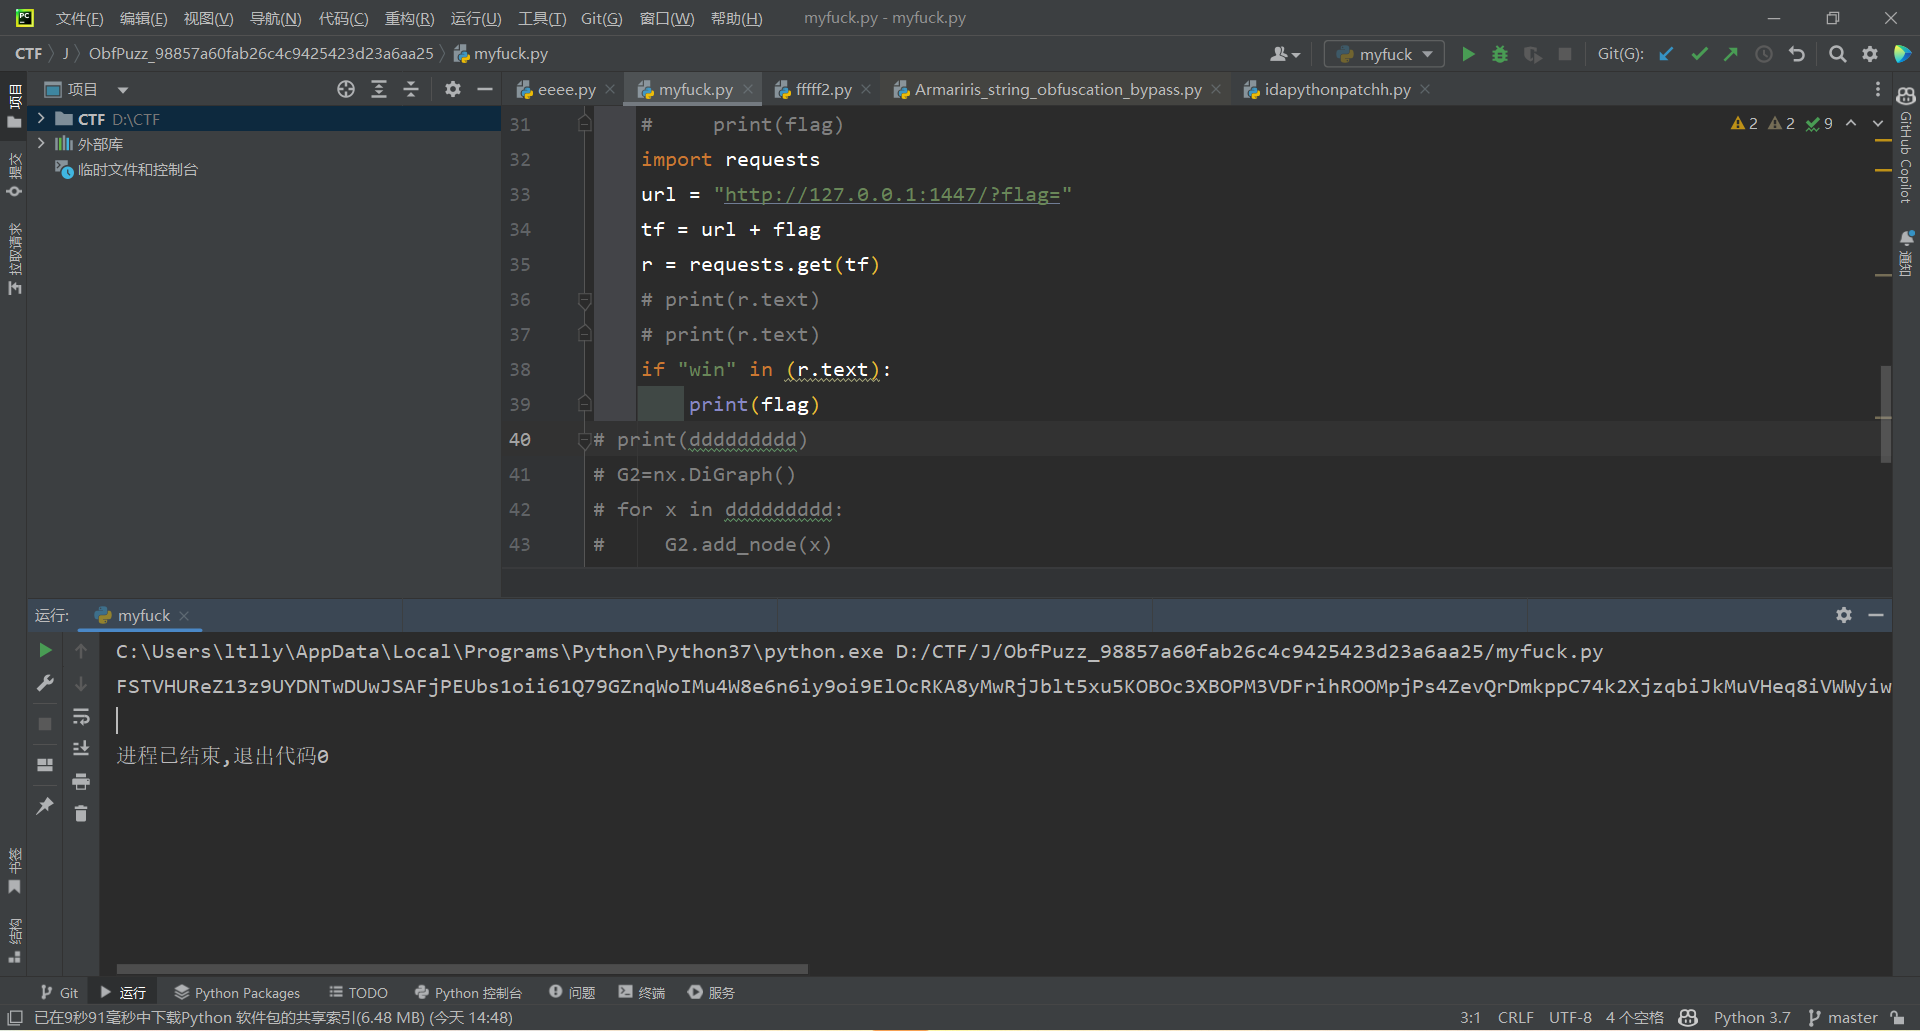1920x1031 pixels.
Task: Click Expand All in Project panel
Action: tap(379, 89)
